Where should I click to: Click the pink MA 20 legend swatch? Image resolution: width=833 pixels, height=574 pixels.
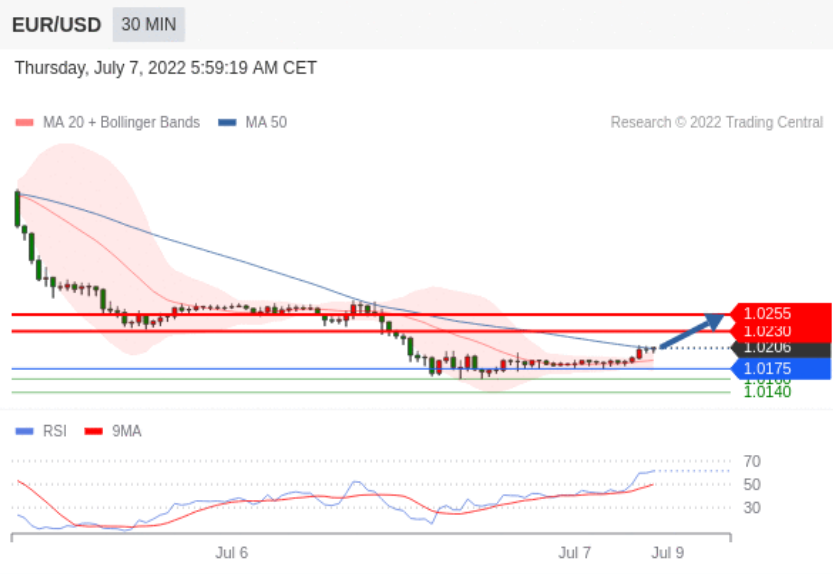pos(24,123)
